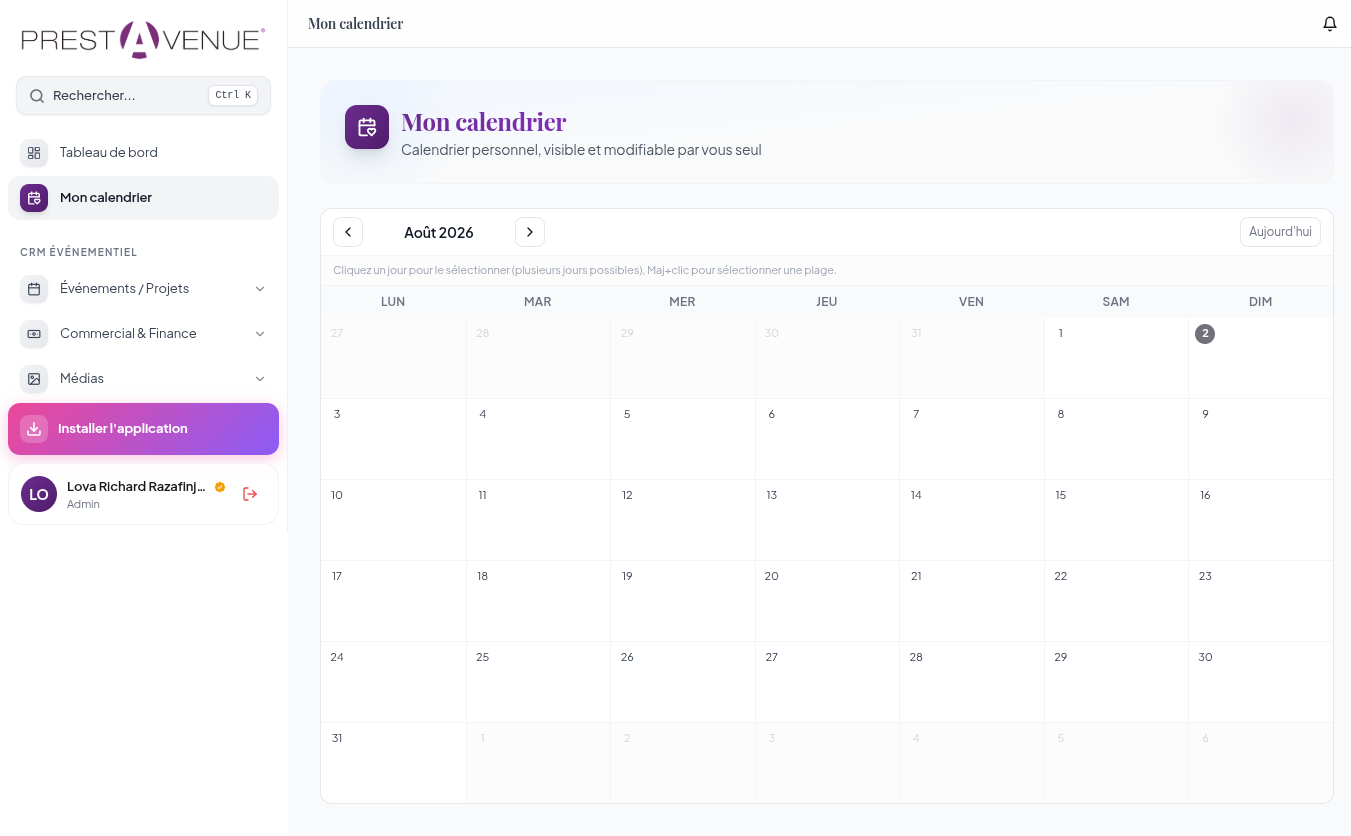Click the calendar icon in the page header
This screenshot has width=1351, height=836.
pyautogui.click(x=367, y=127)
